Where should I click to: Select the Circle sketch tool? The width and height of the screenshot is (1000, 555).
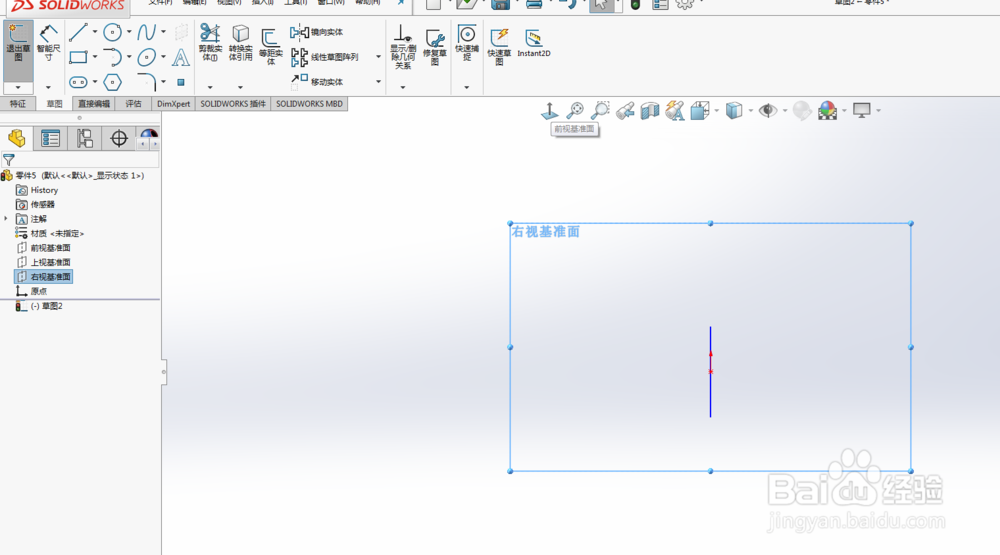click(112, 32)
